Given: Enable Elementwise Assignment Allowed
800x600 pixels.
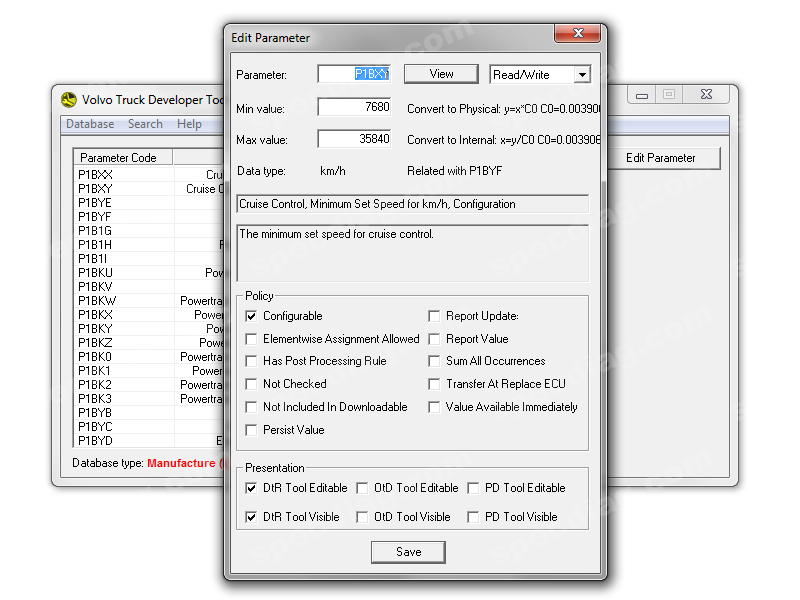Looking at the screenshot, I should tap(251, 339).
